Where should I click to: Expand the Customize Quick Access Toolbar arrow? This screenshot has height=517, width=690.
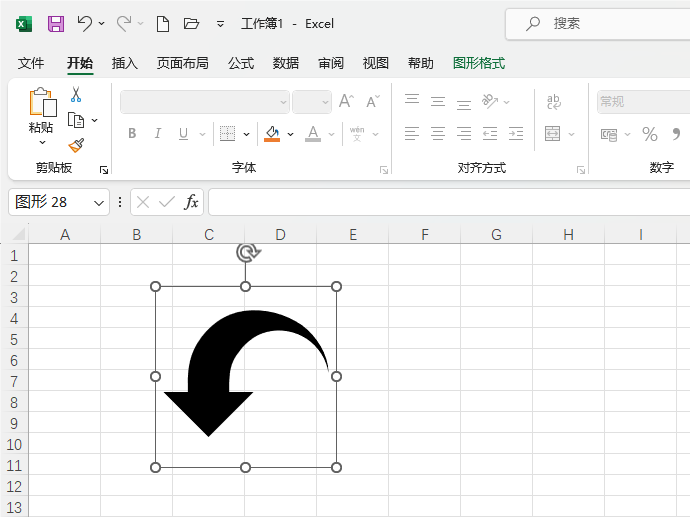220,24
